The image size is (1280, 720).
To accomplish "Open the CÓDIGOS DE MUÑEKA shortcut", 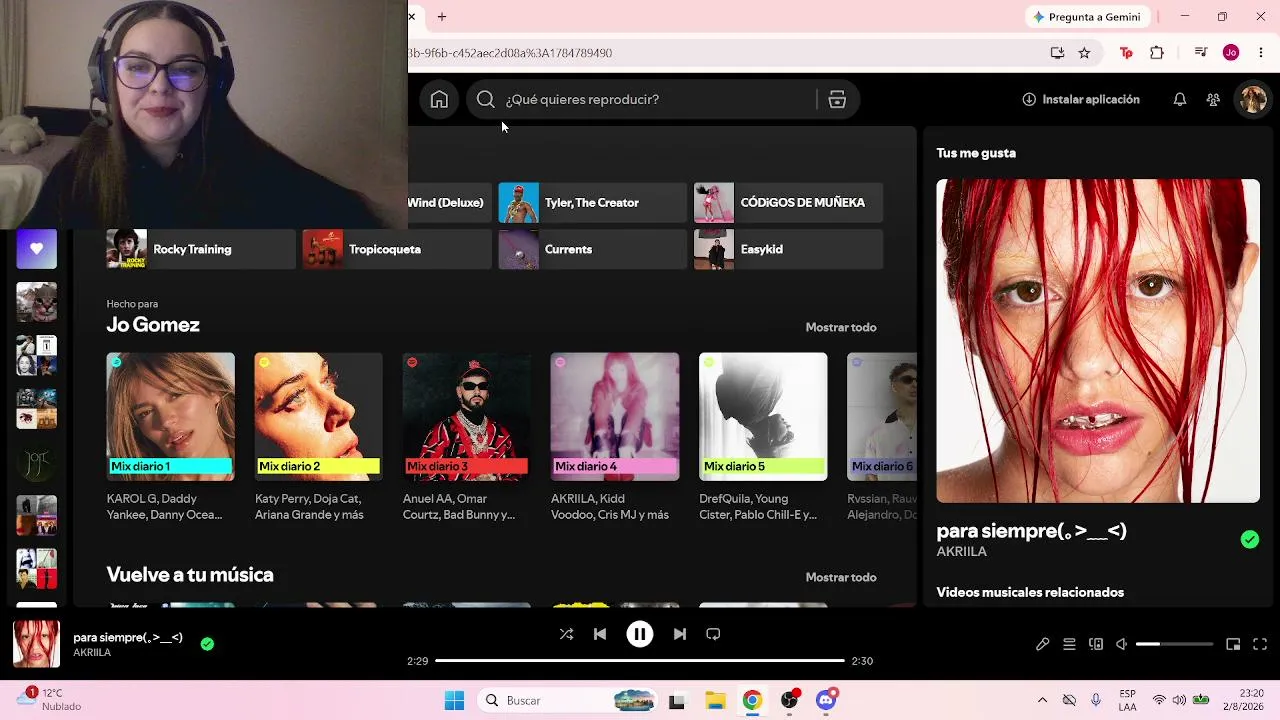I will (789, 202).
